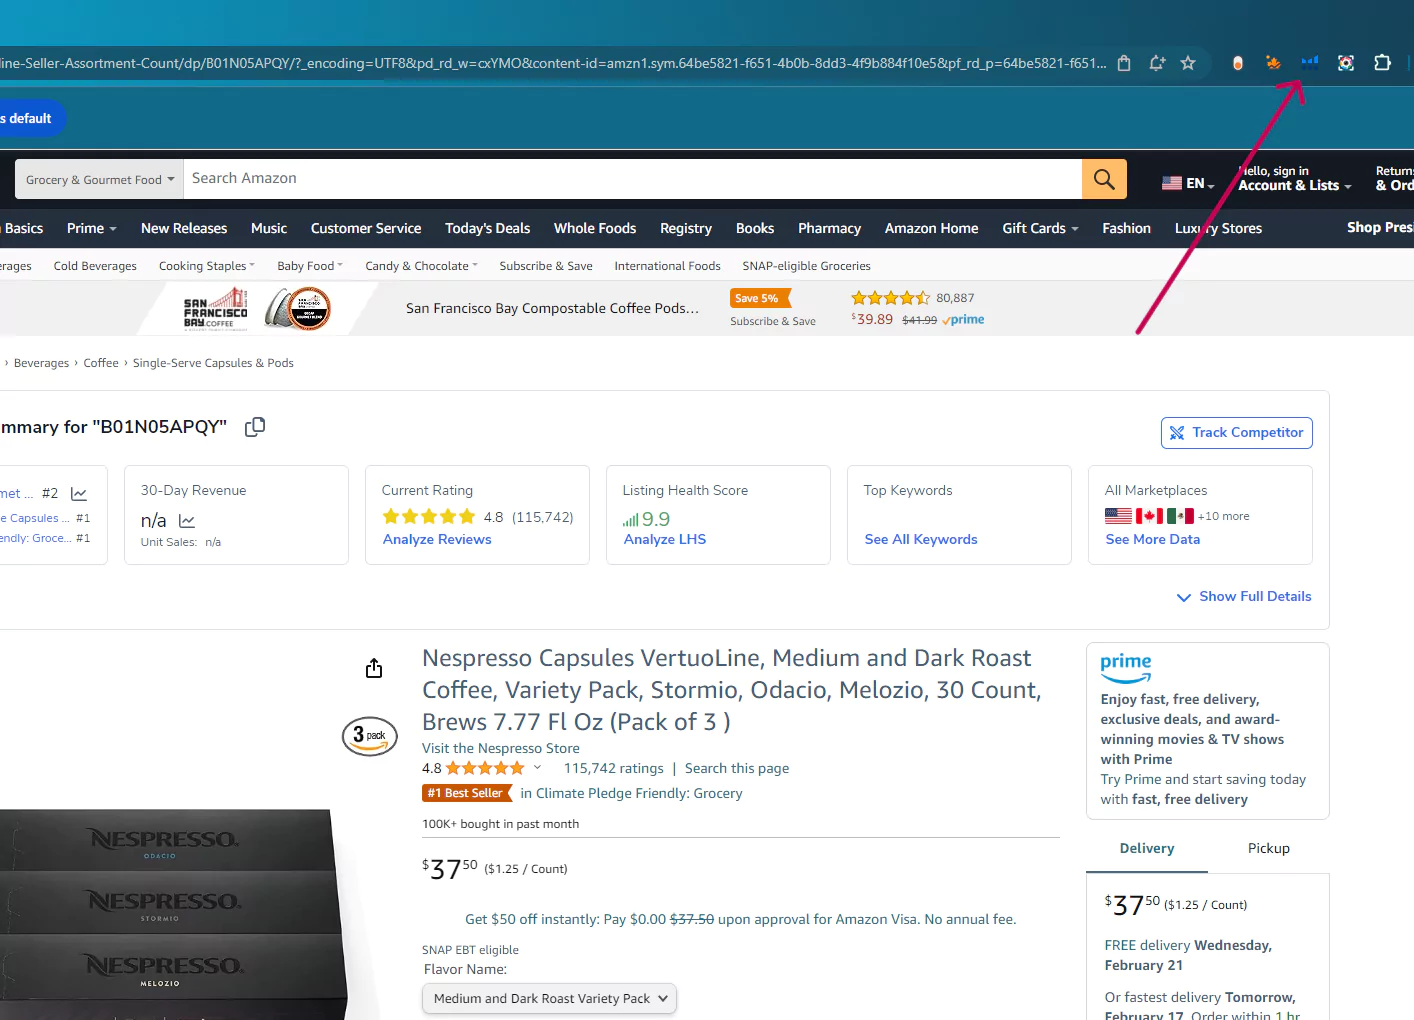This screenshot has width=1414, height=1020.
Task: Toggle the orange switch extension in the toolbar
Action: [1238, 62]
